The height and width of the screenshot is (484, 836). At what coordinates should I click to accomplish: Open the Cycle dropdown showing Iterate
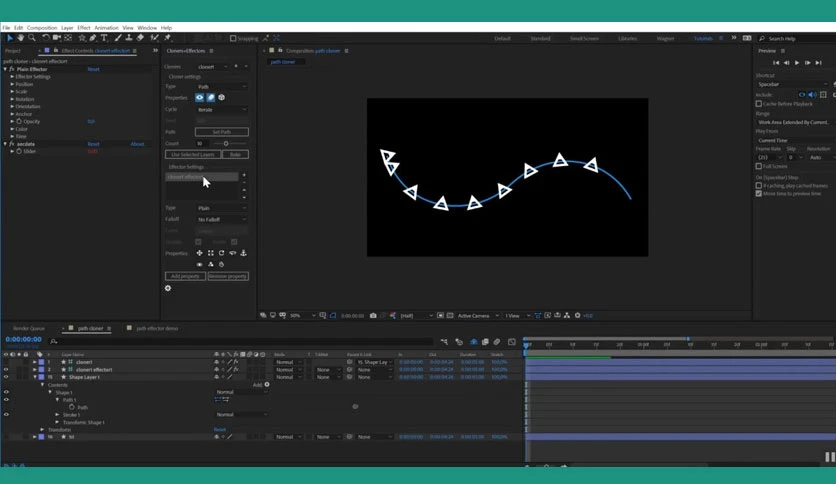(x=222, y=109)
